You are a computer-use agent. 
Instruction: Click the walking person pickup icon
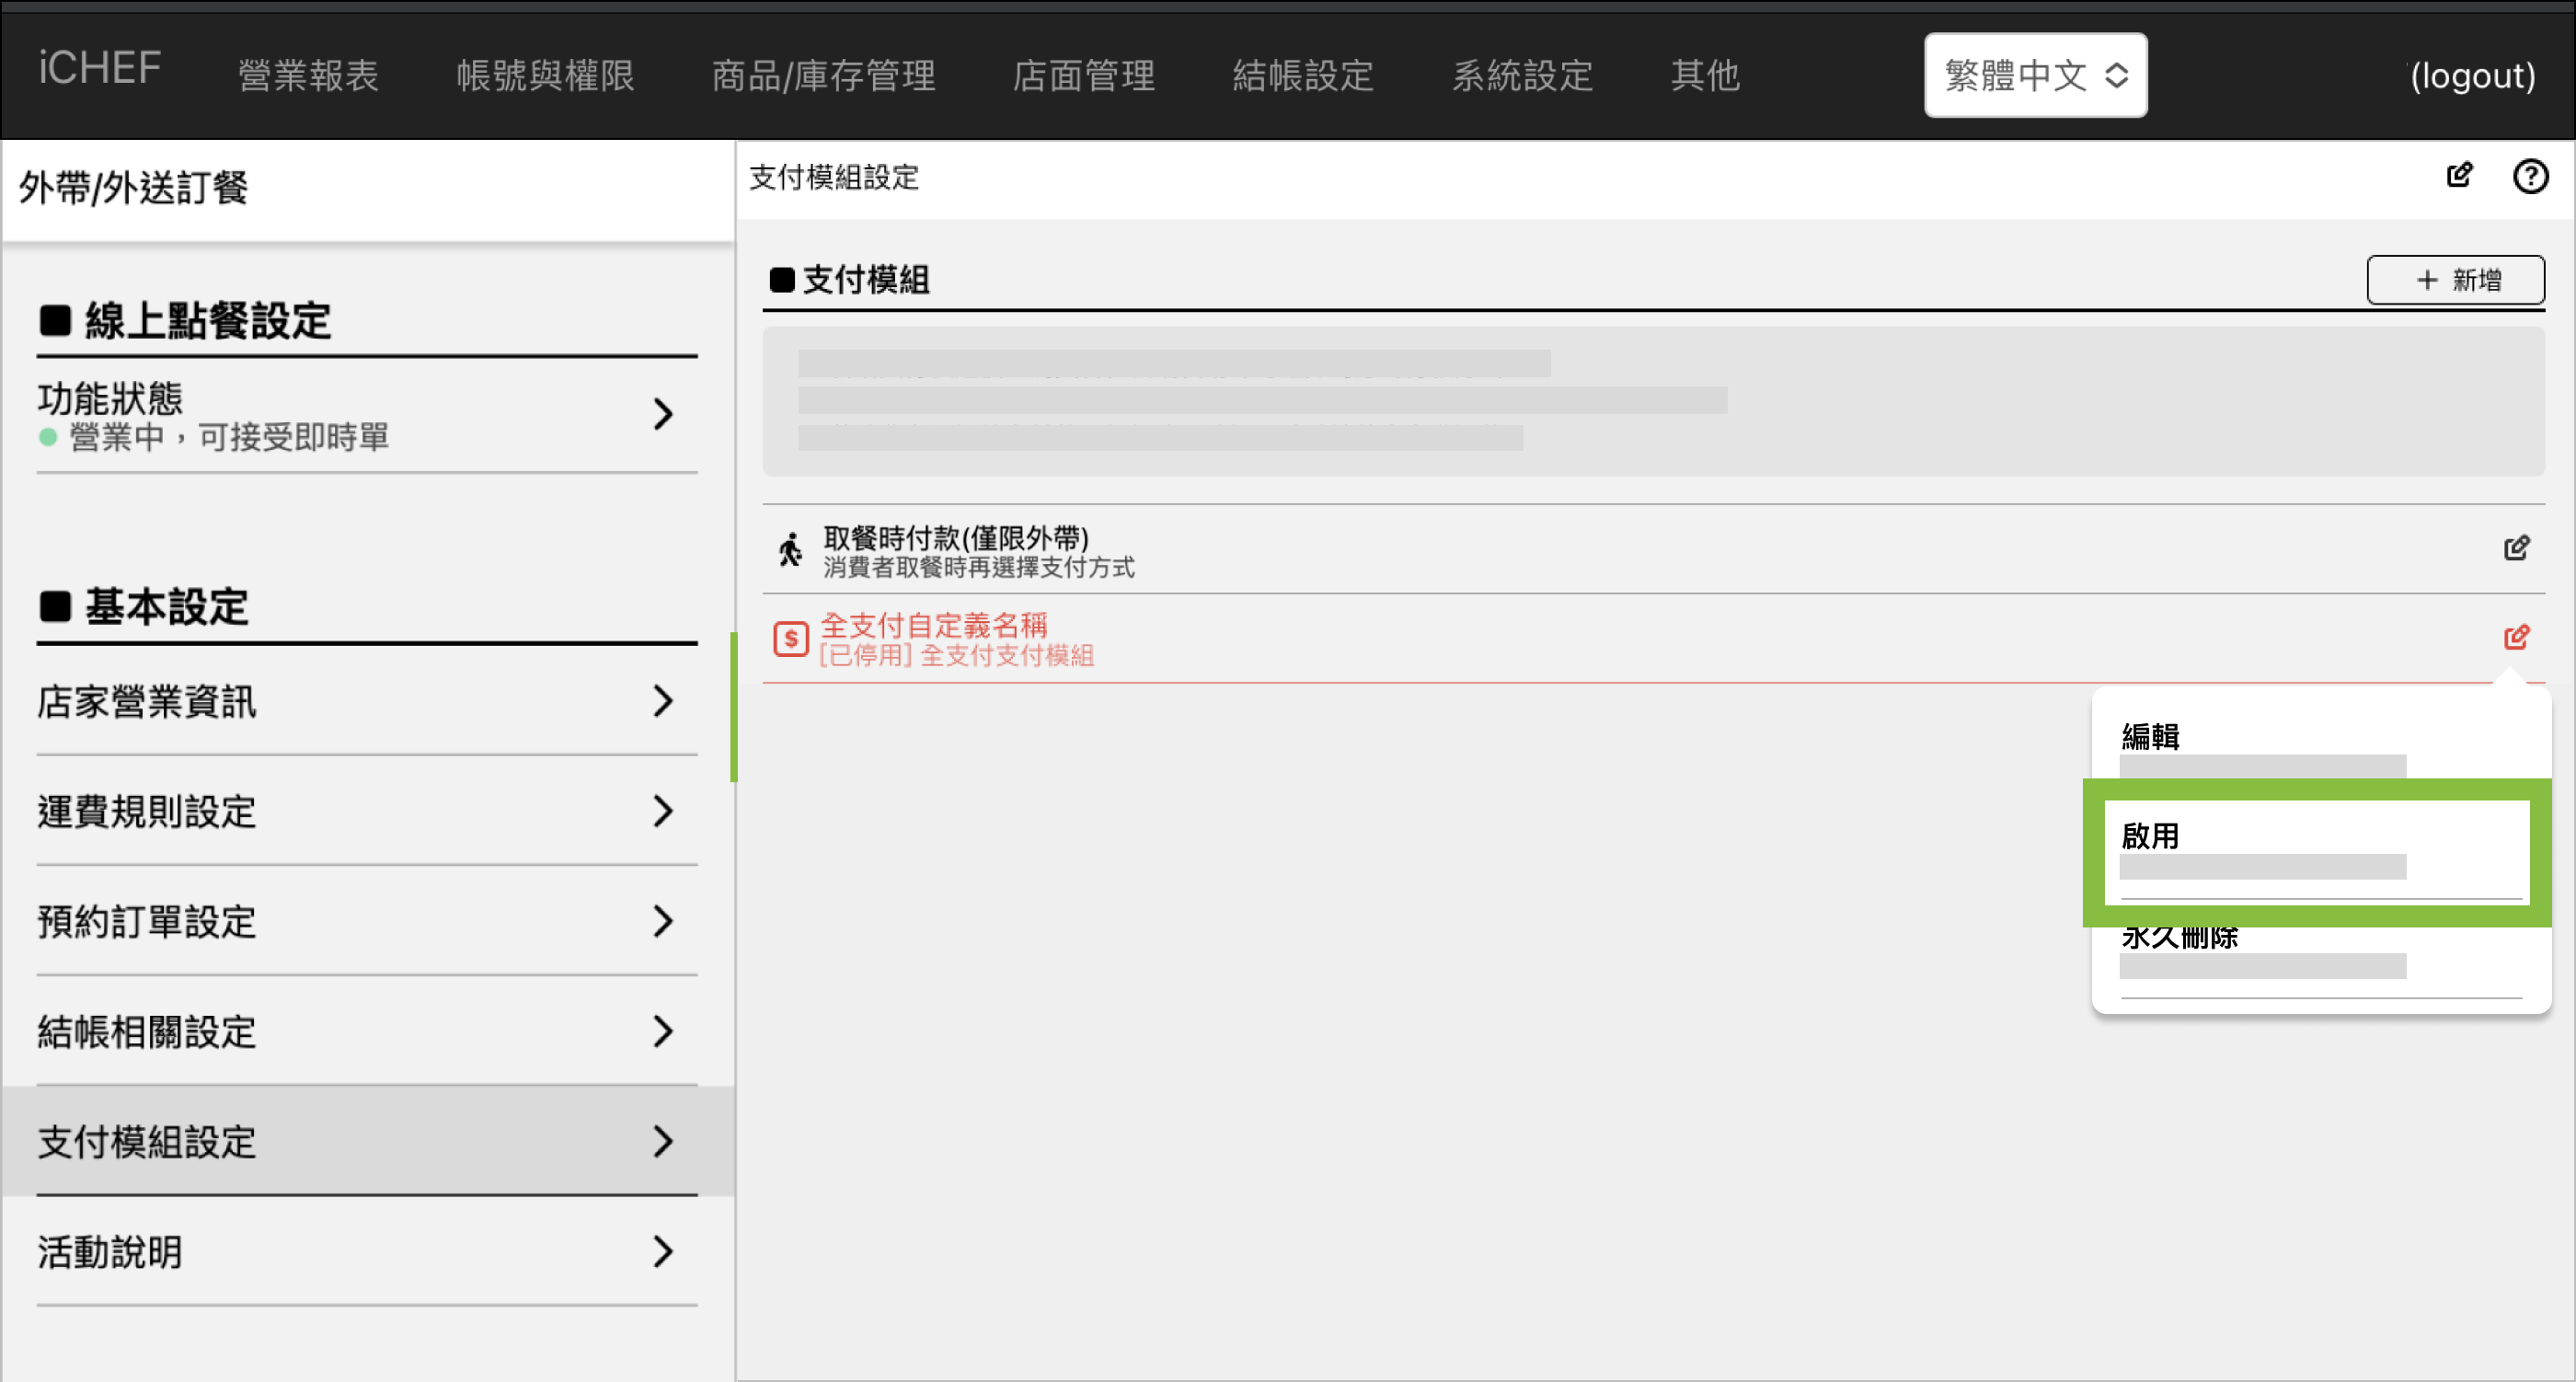tap(790, 550)
